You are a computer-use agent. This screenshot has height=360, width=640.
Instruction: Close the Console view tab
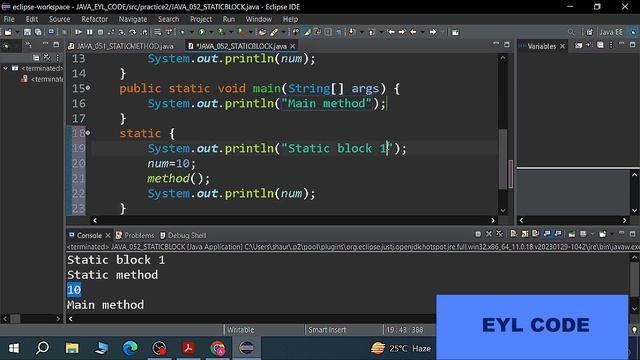[x=108, y=236]
